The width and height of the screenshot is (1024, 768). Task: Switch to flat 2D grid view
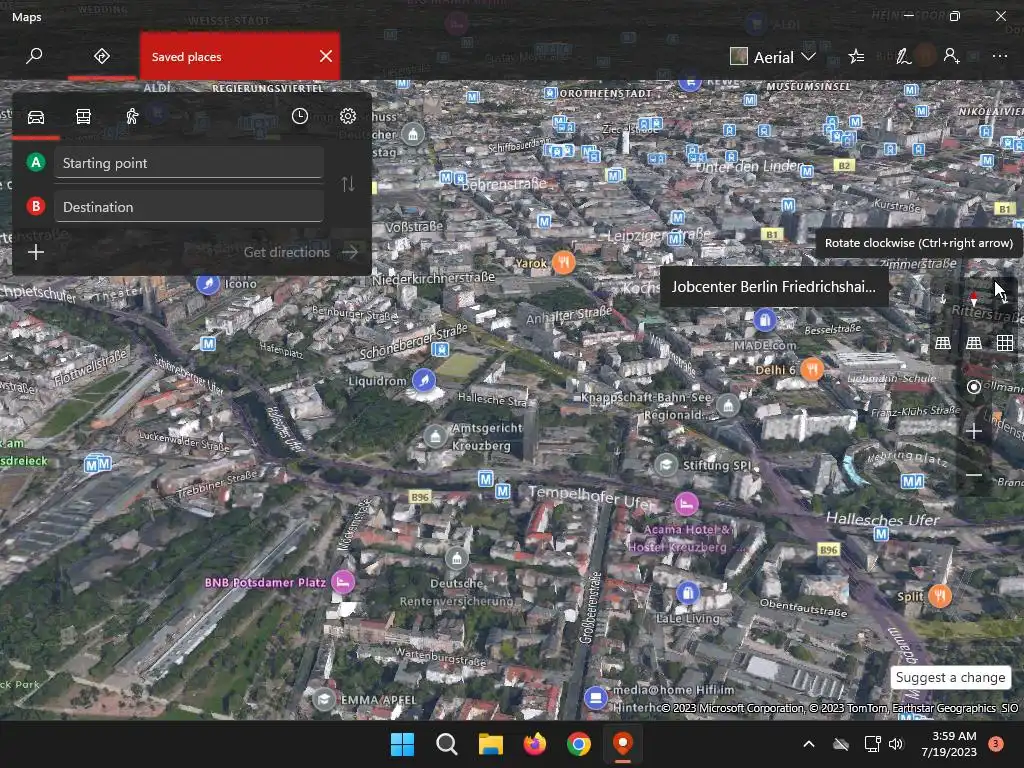1004,343
